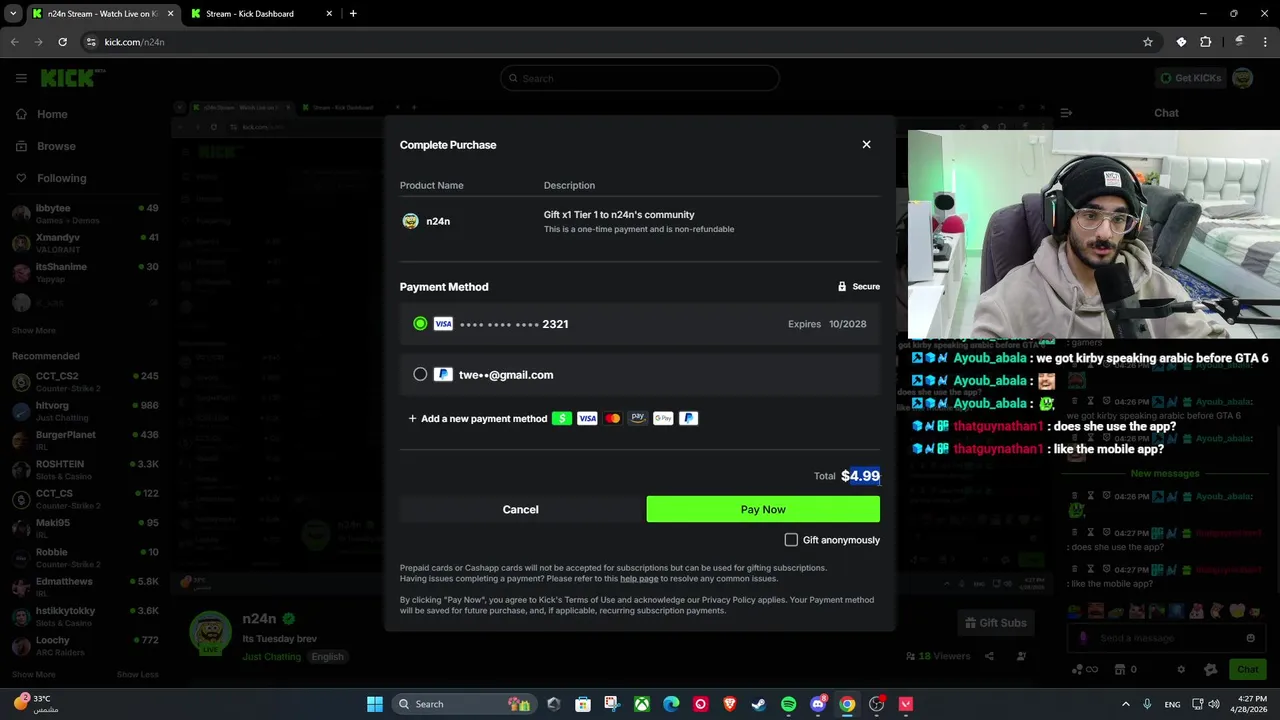The image size is (1280, 720).
Task: Click the share stream icon
Action: (989, 657)
